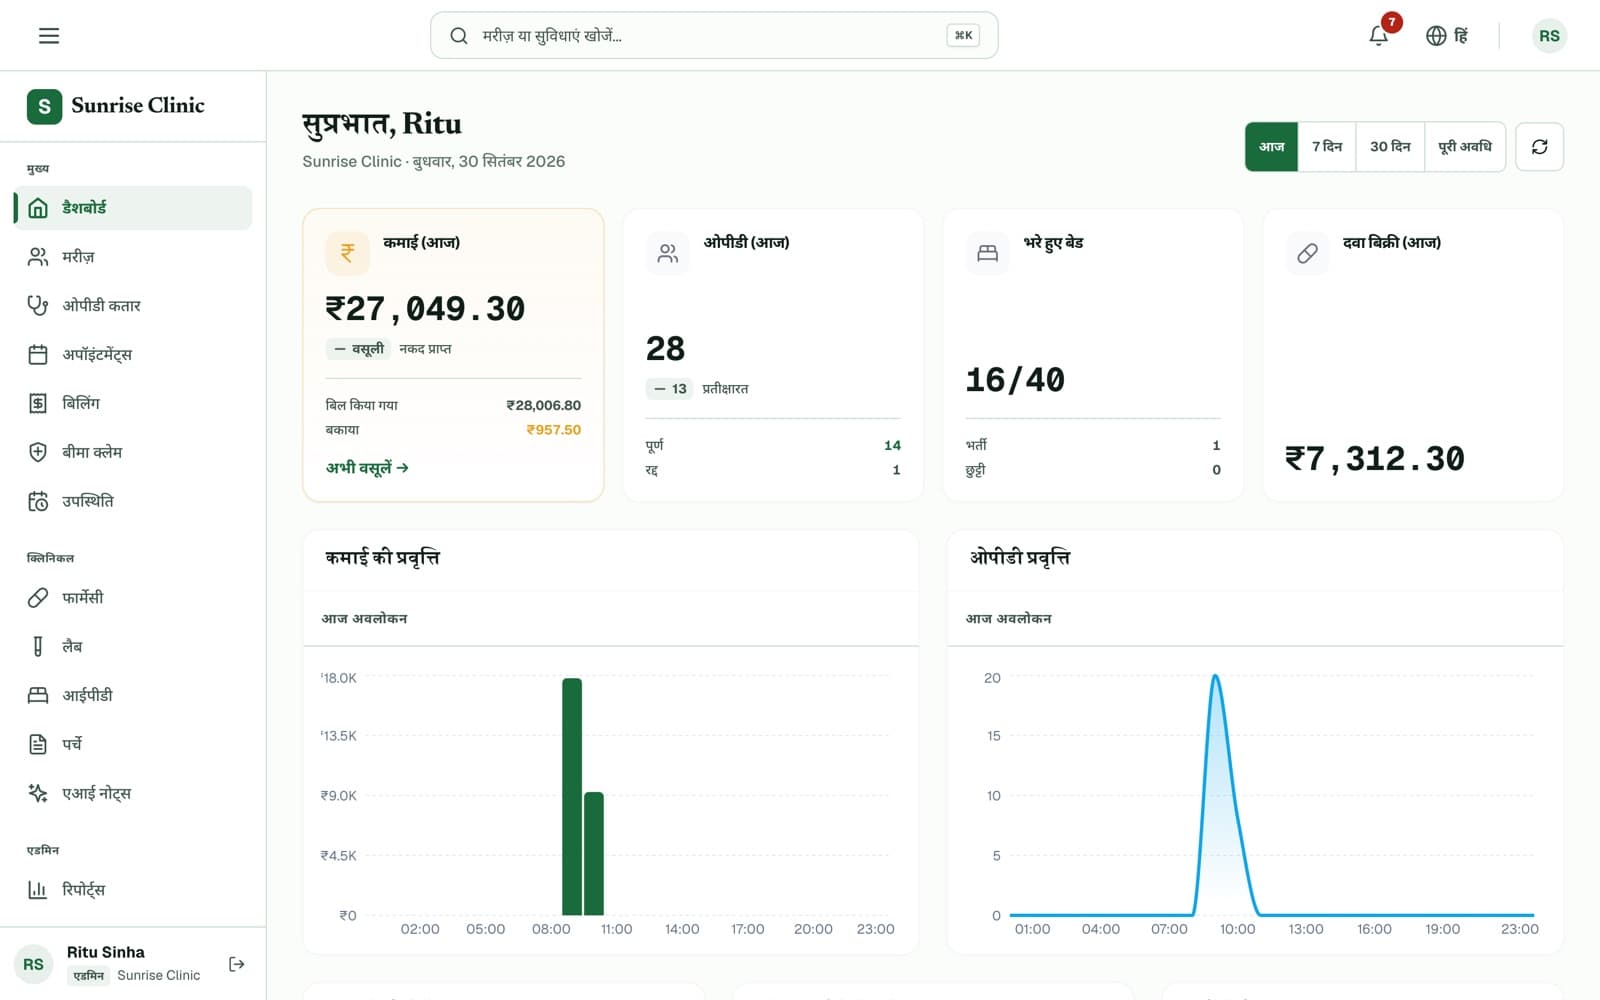
Task: Go to ओपीडी कतार queue
Action: click(x=133, y=306)
